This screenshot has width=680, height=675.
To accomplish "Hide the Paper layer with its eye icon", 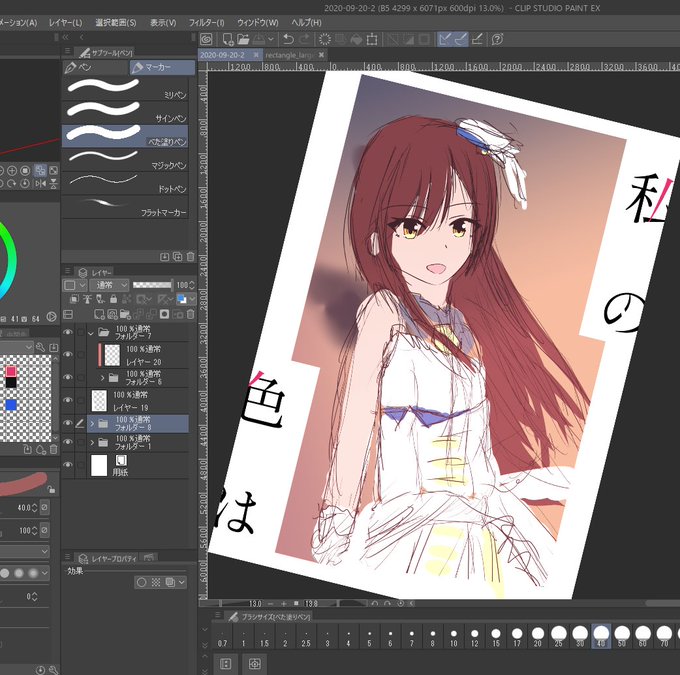I will tap(68, 465).
